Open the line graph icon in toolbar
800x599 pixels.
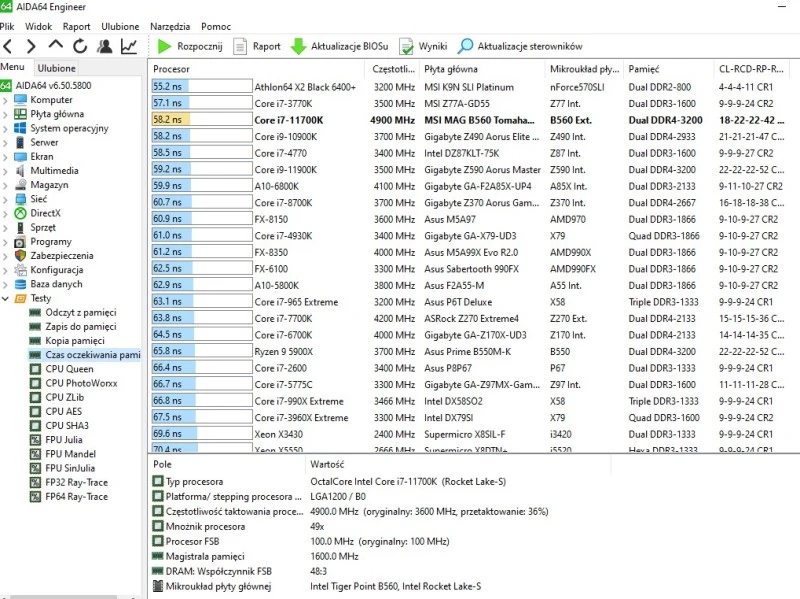129,46
